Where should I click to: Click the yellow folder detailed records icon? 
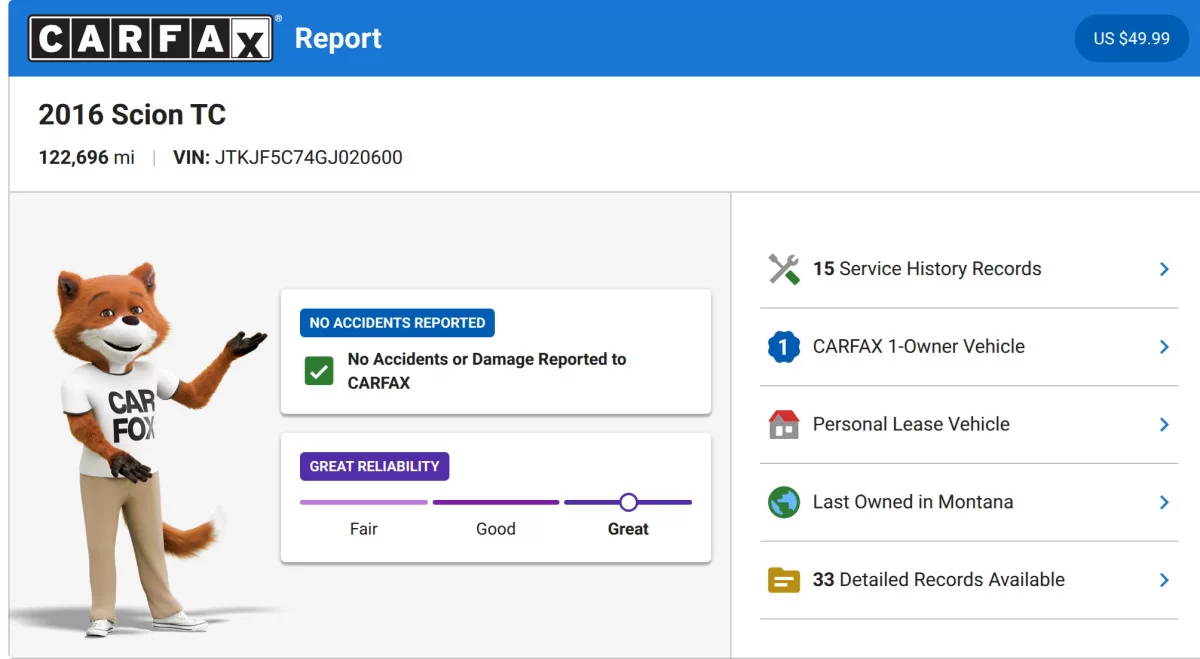(784, 580)
